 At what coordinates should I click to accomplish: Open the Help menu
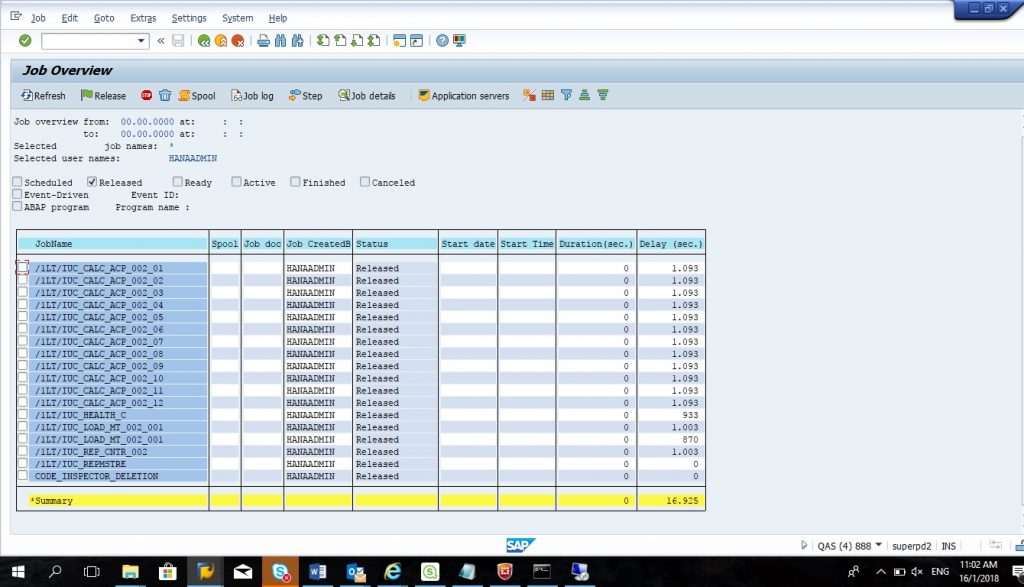[278, 18]
